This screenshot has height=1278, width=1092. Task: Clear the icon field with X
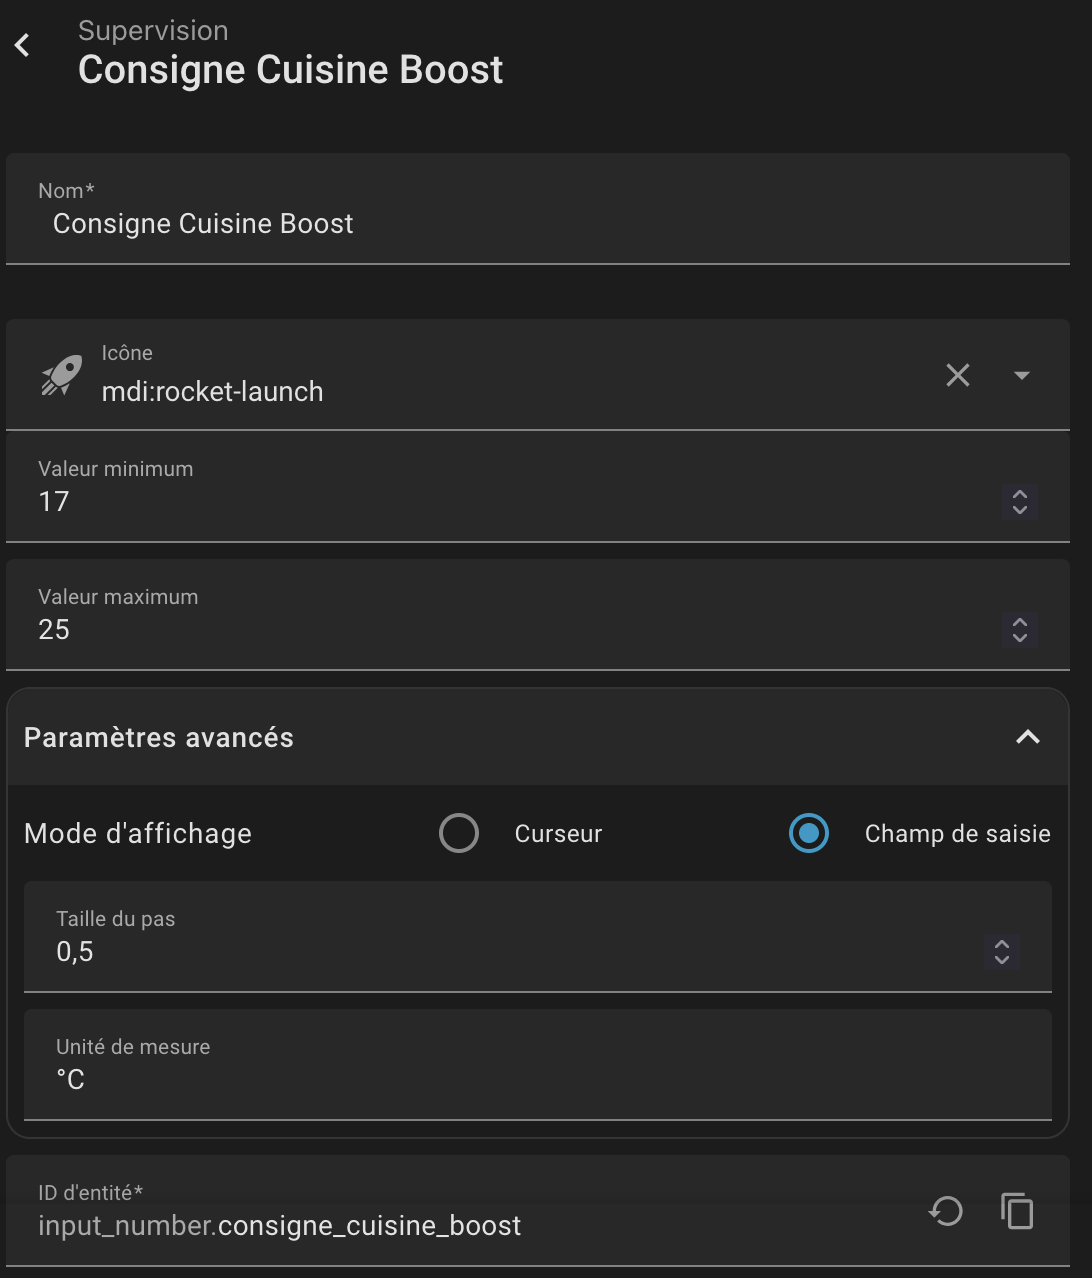point(957,375)
